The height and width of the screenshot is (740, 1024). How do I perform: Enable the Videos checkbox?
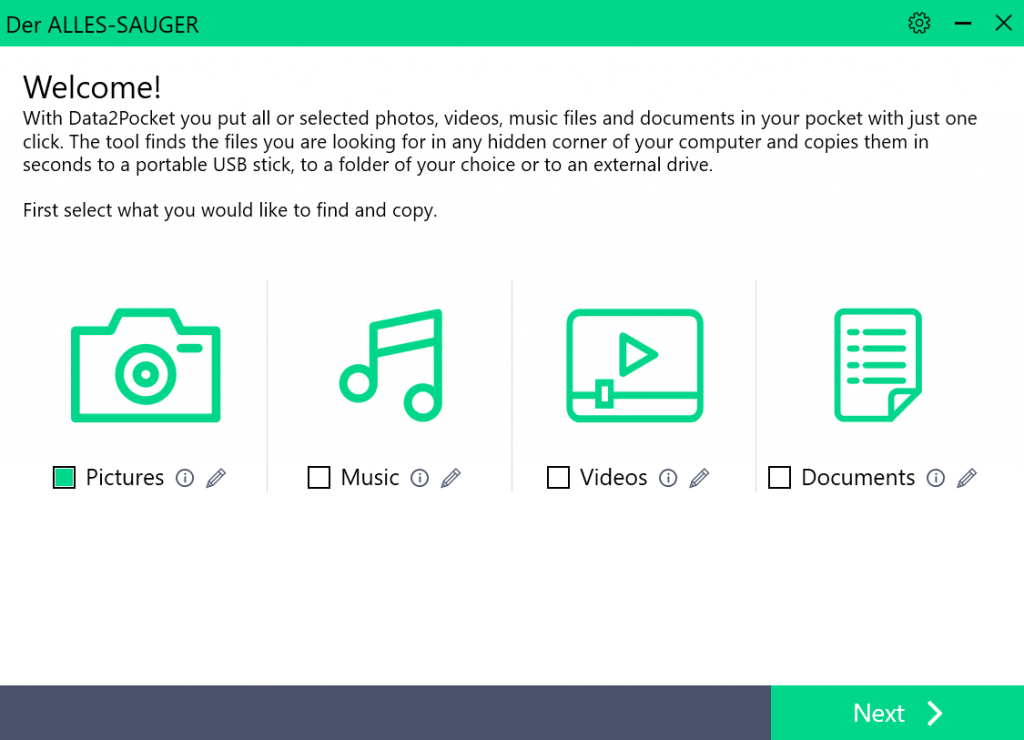pos(558,477)
